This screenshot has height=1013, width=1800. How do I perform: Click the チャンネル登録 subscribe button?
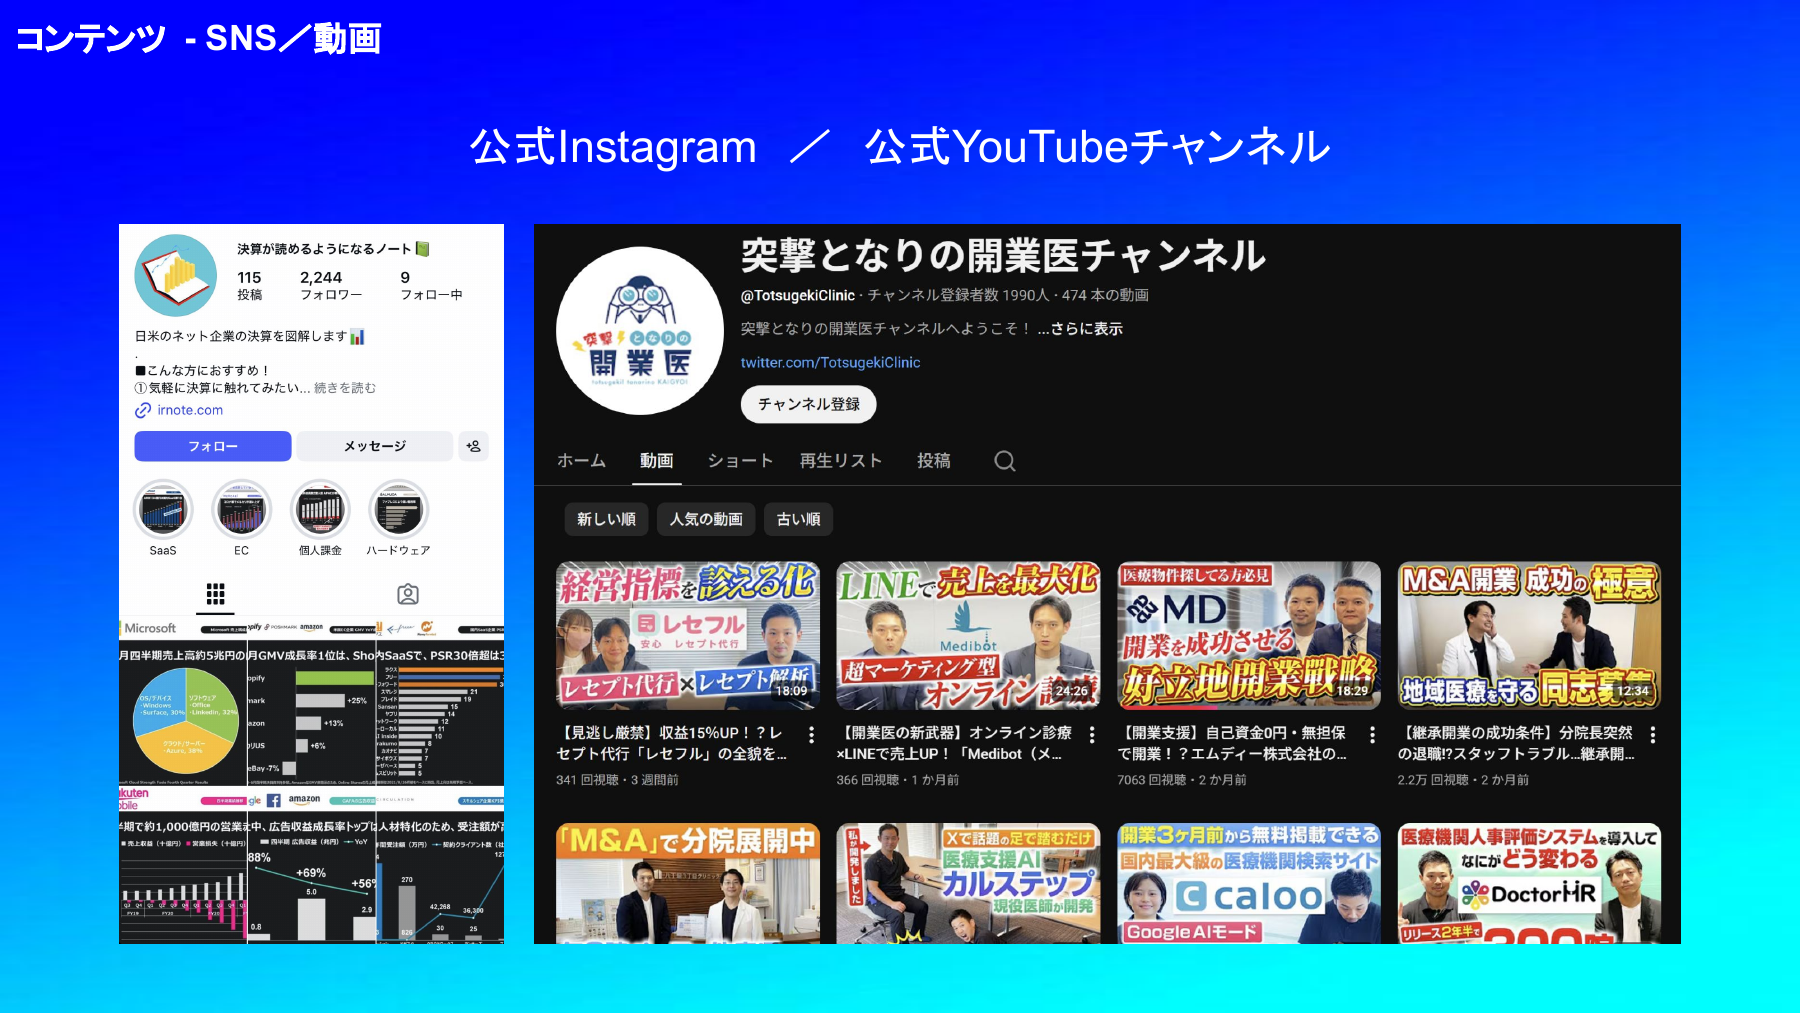point(809,404)
